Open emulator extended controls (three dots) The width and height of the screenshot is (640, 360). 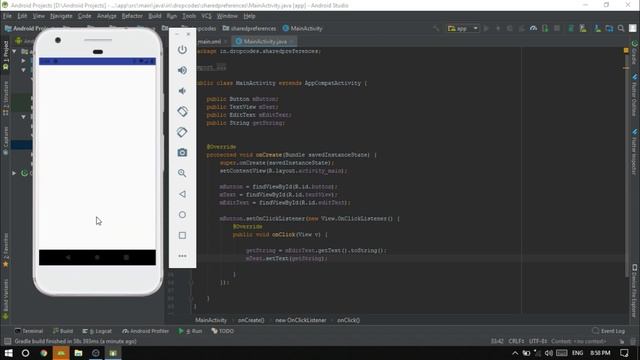182,256
